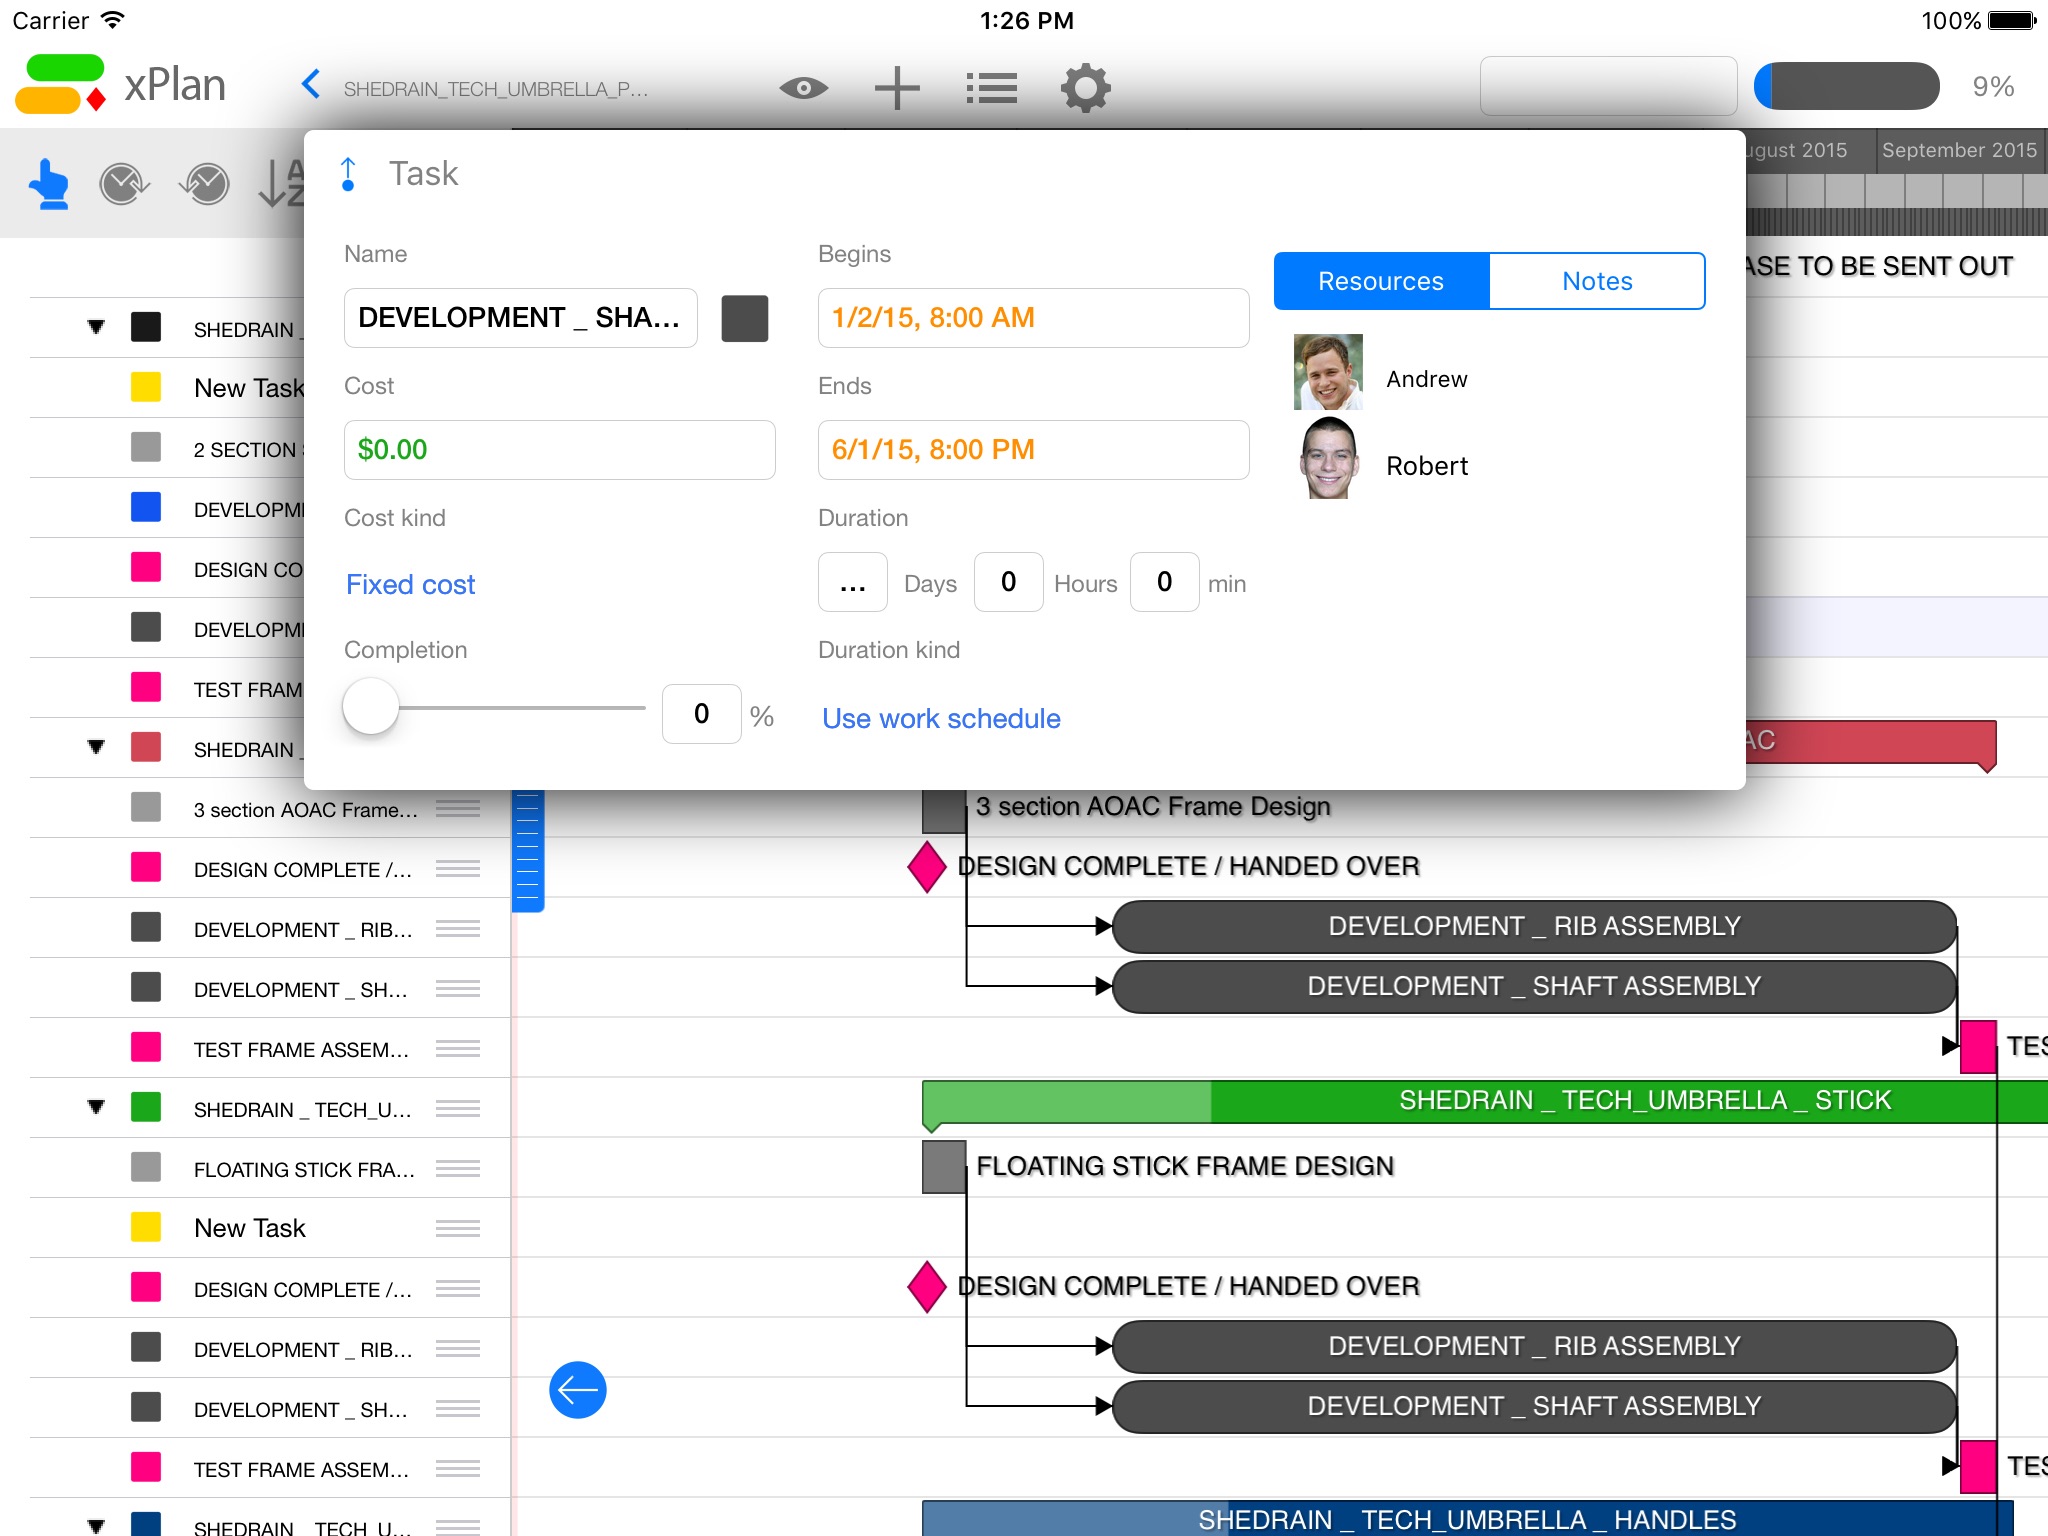Select upper TEST FRAME ASSEM... list row
2048x1536 pixels.
point(270,1048)
